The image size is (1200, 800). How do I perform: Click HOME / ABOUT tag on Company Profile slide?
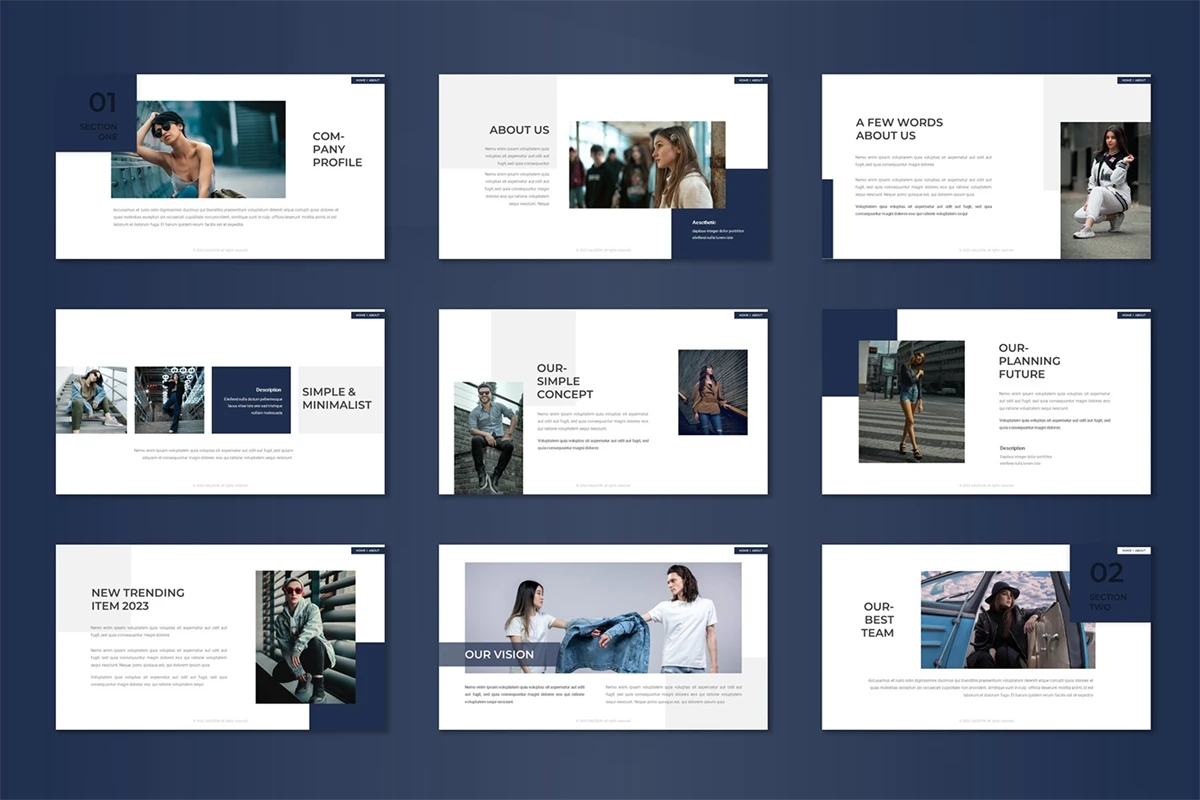tap(367, 80)
